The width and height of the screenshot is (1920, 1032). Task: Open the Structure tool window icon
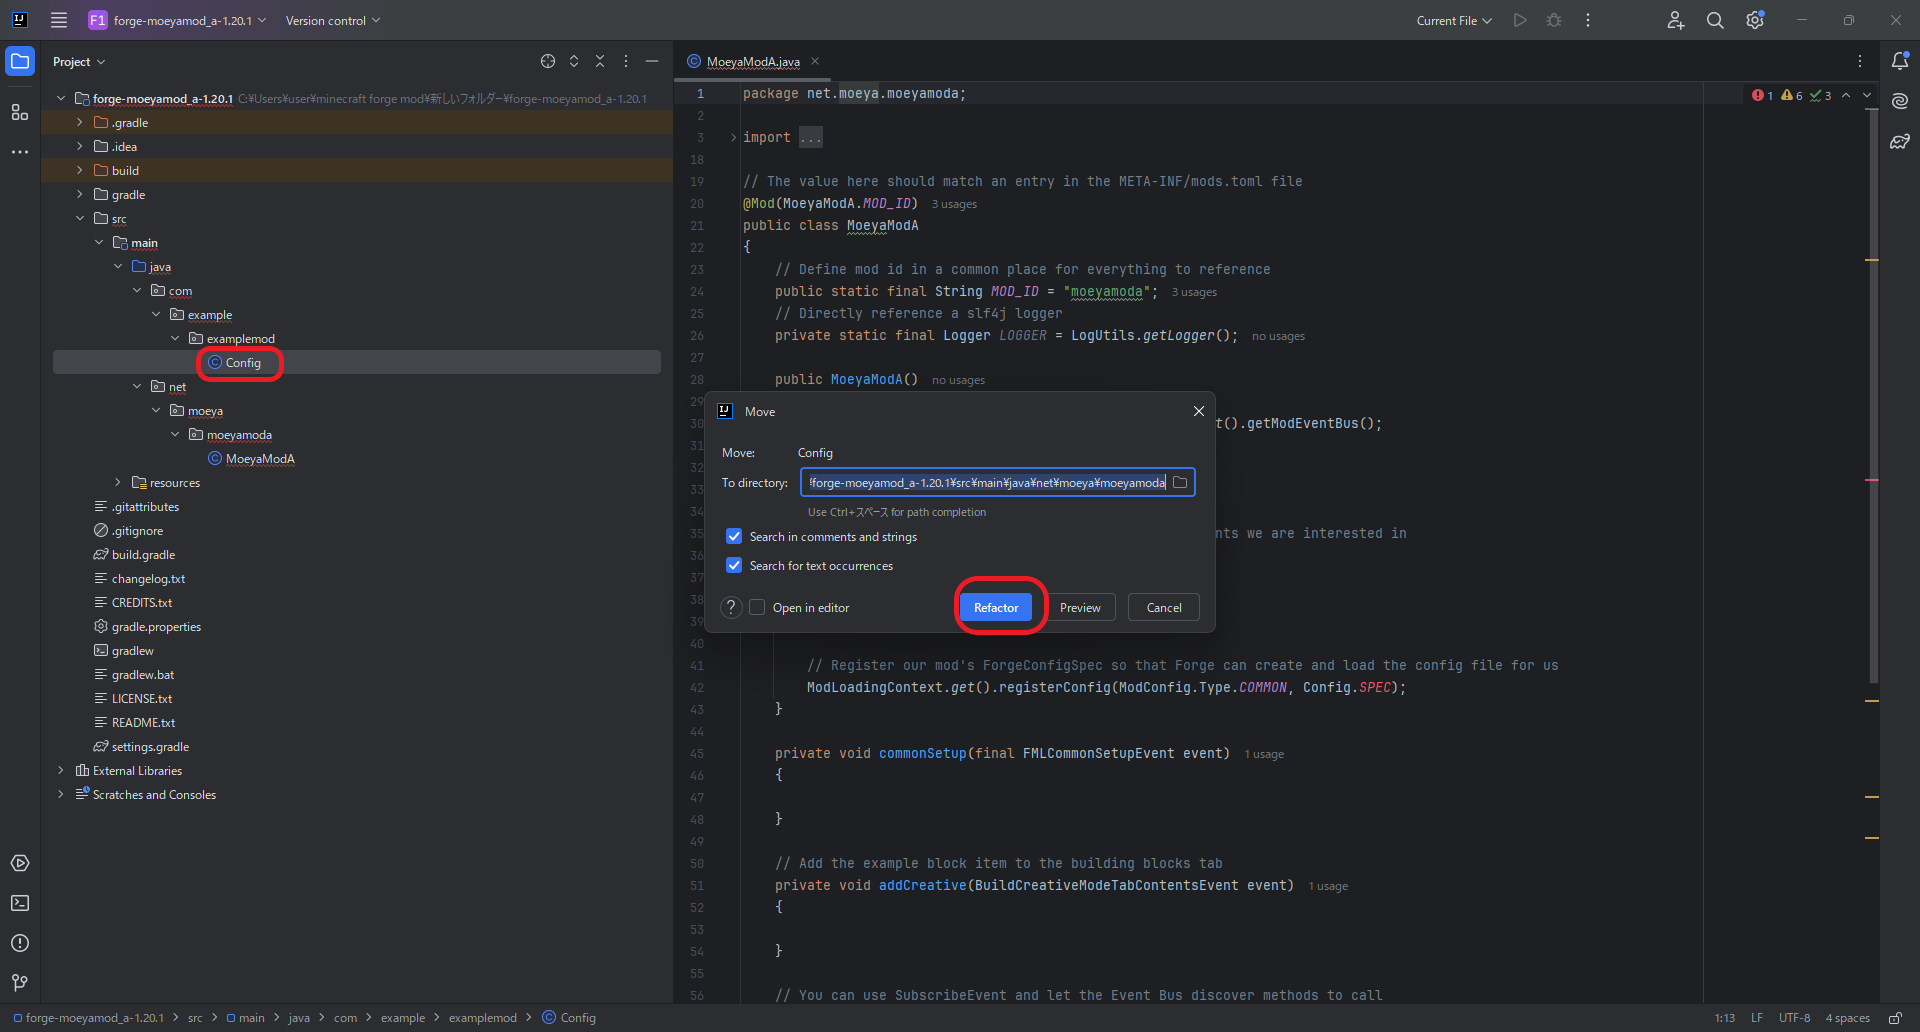click(x=20, y=112)
